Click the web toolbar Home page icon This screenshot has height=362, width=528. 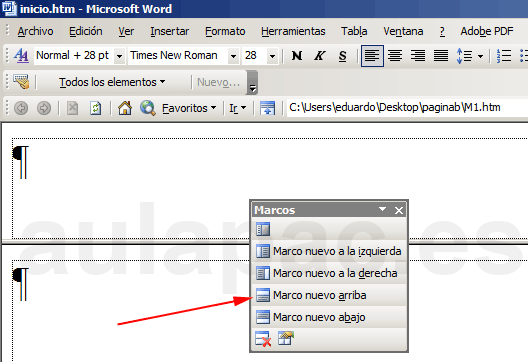pos(125,108)
